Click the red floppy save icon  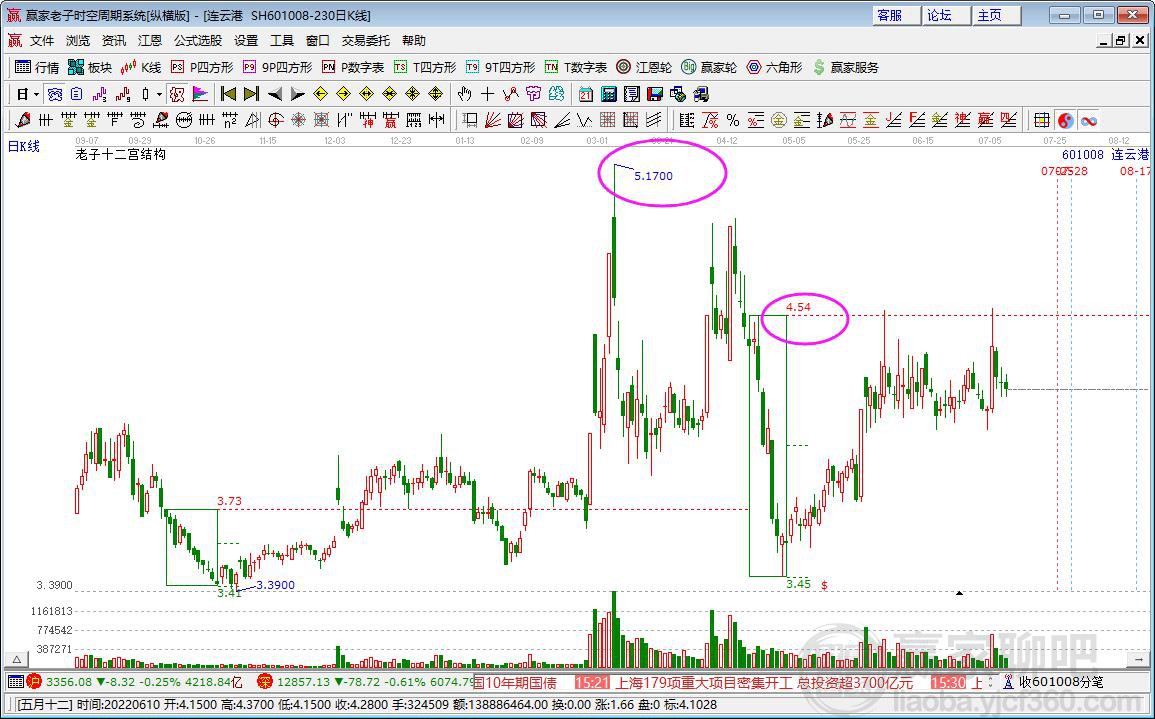pyautogui.click(x=655, y=94)
